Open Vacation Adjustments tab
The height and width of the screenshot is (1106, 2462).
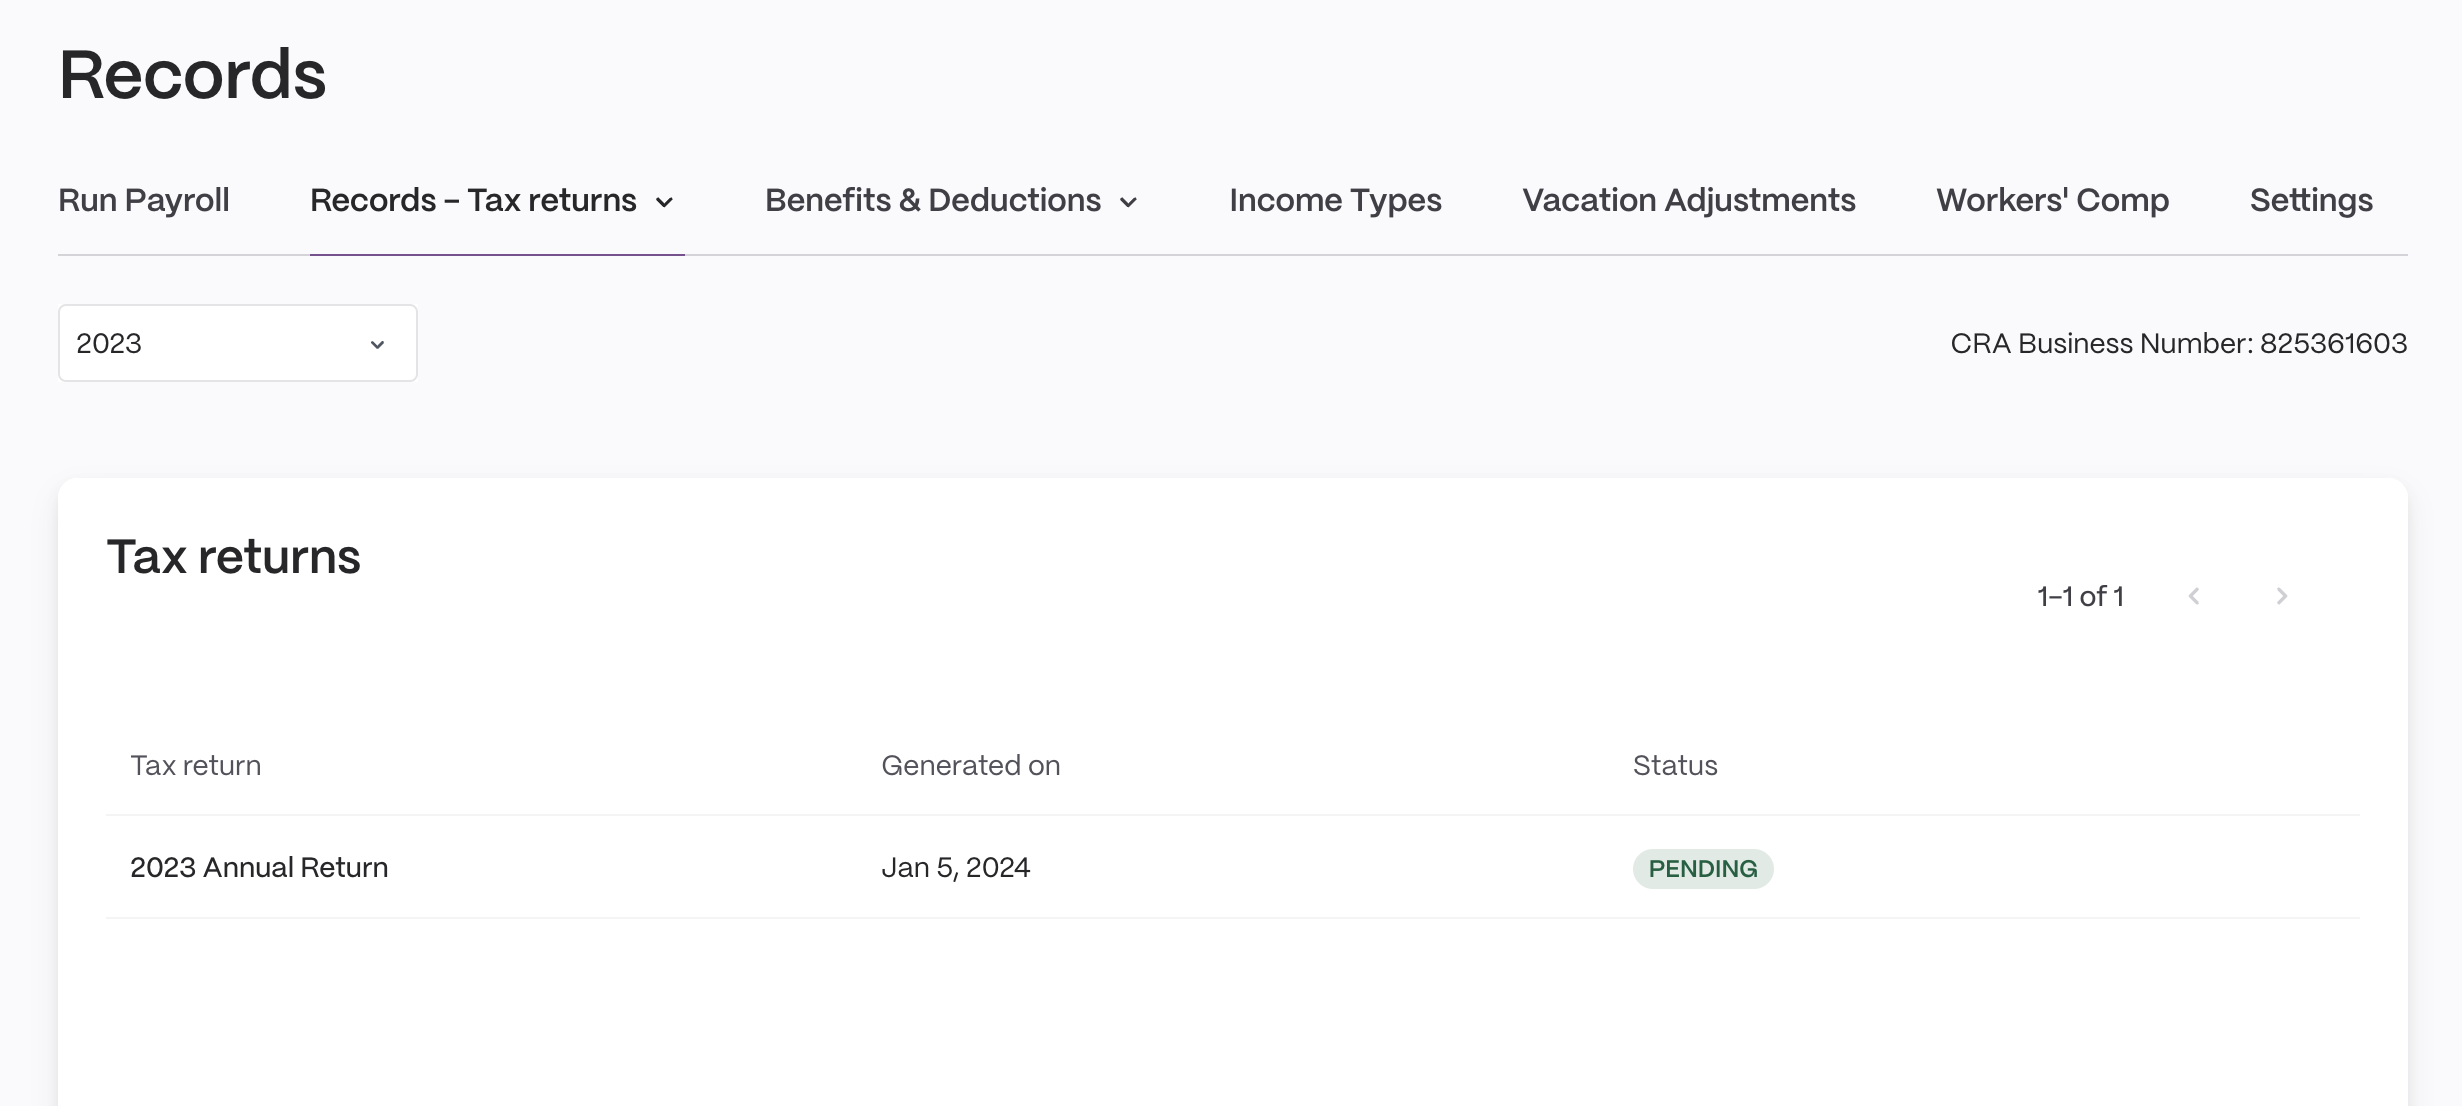pyautogui.click(x=1688, y=200)
